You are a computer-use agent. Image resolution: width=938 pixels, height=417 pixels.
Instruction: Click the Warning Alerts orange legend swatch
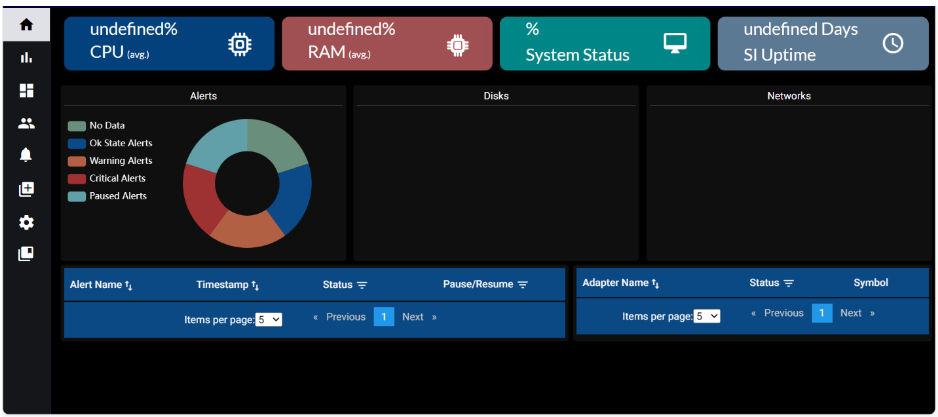click(77, 161)
